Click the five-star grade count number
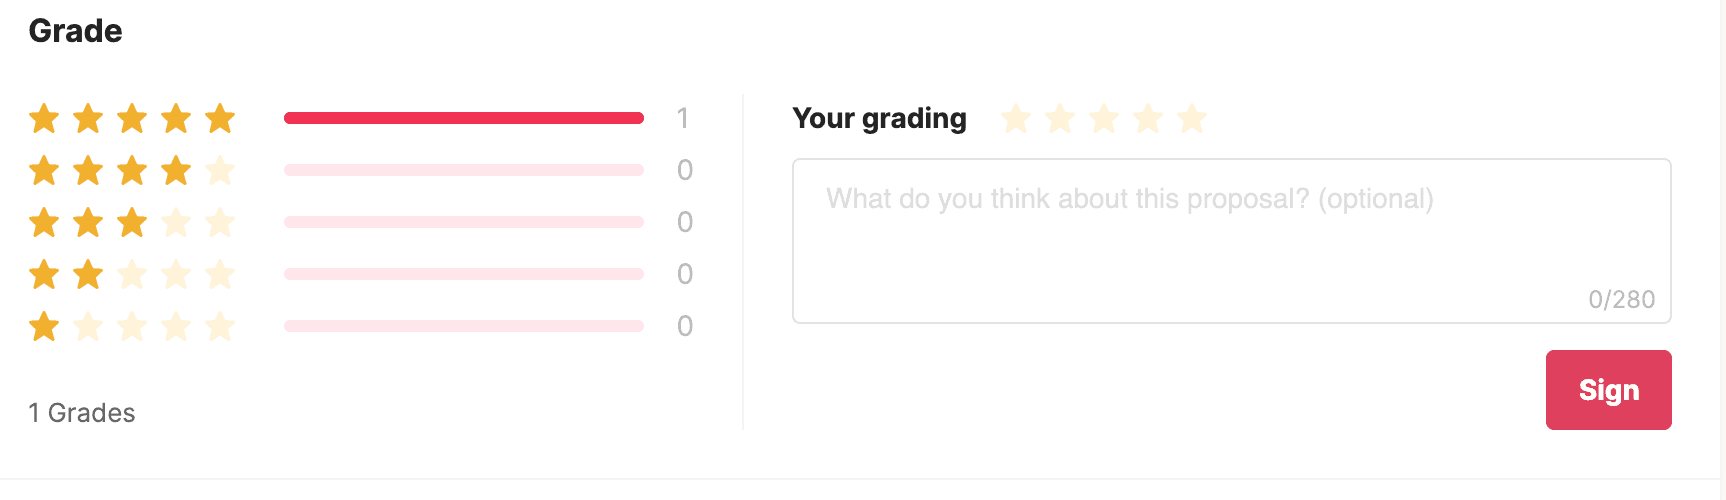The image size is (1726, 500). (683, 119)
